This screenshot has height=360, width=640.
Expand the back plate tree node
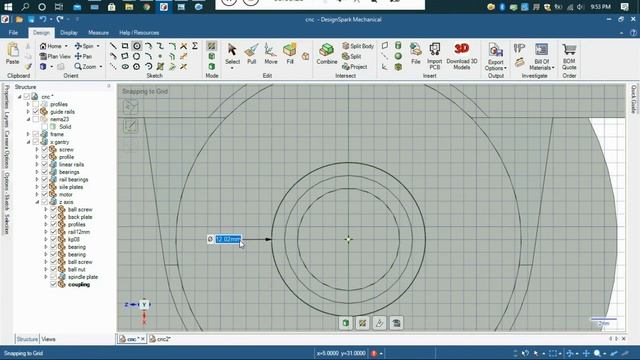click(x=46, y=217)
